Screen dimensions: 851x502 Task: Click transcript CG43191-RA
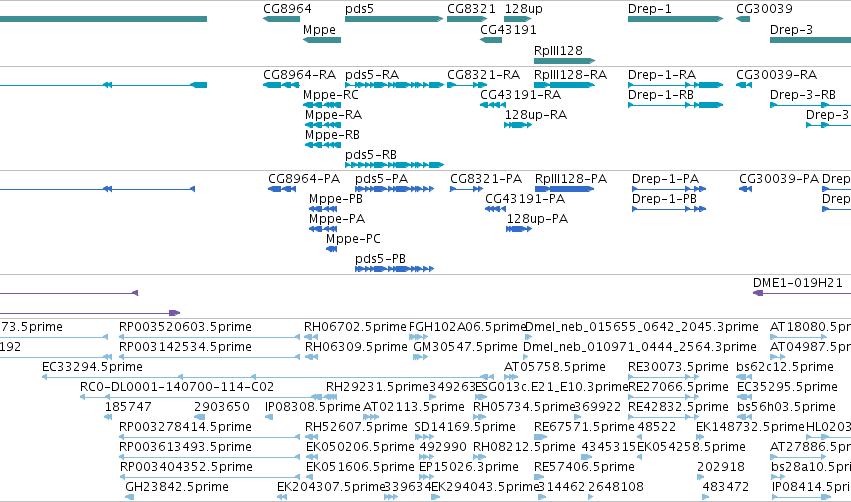pos(493,105)
